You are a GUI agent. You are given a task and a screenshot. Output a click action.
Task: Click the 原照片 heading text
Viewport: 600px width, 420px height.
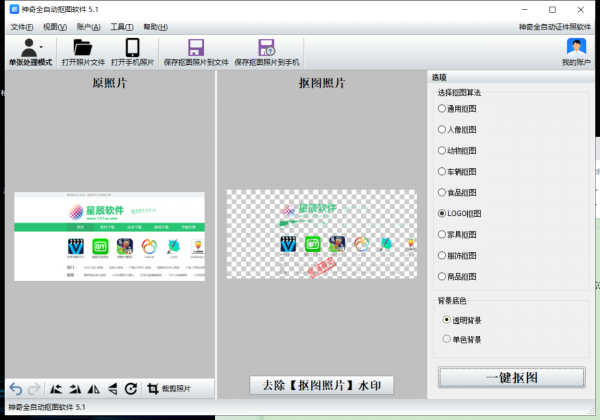pyautogui.click(x=109, y=83)
